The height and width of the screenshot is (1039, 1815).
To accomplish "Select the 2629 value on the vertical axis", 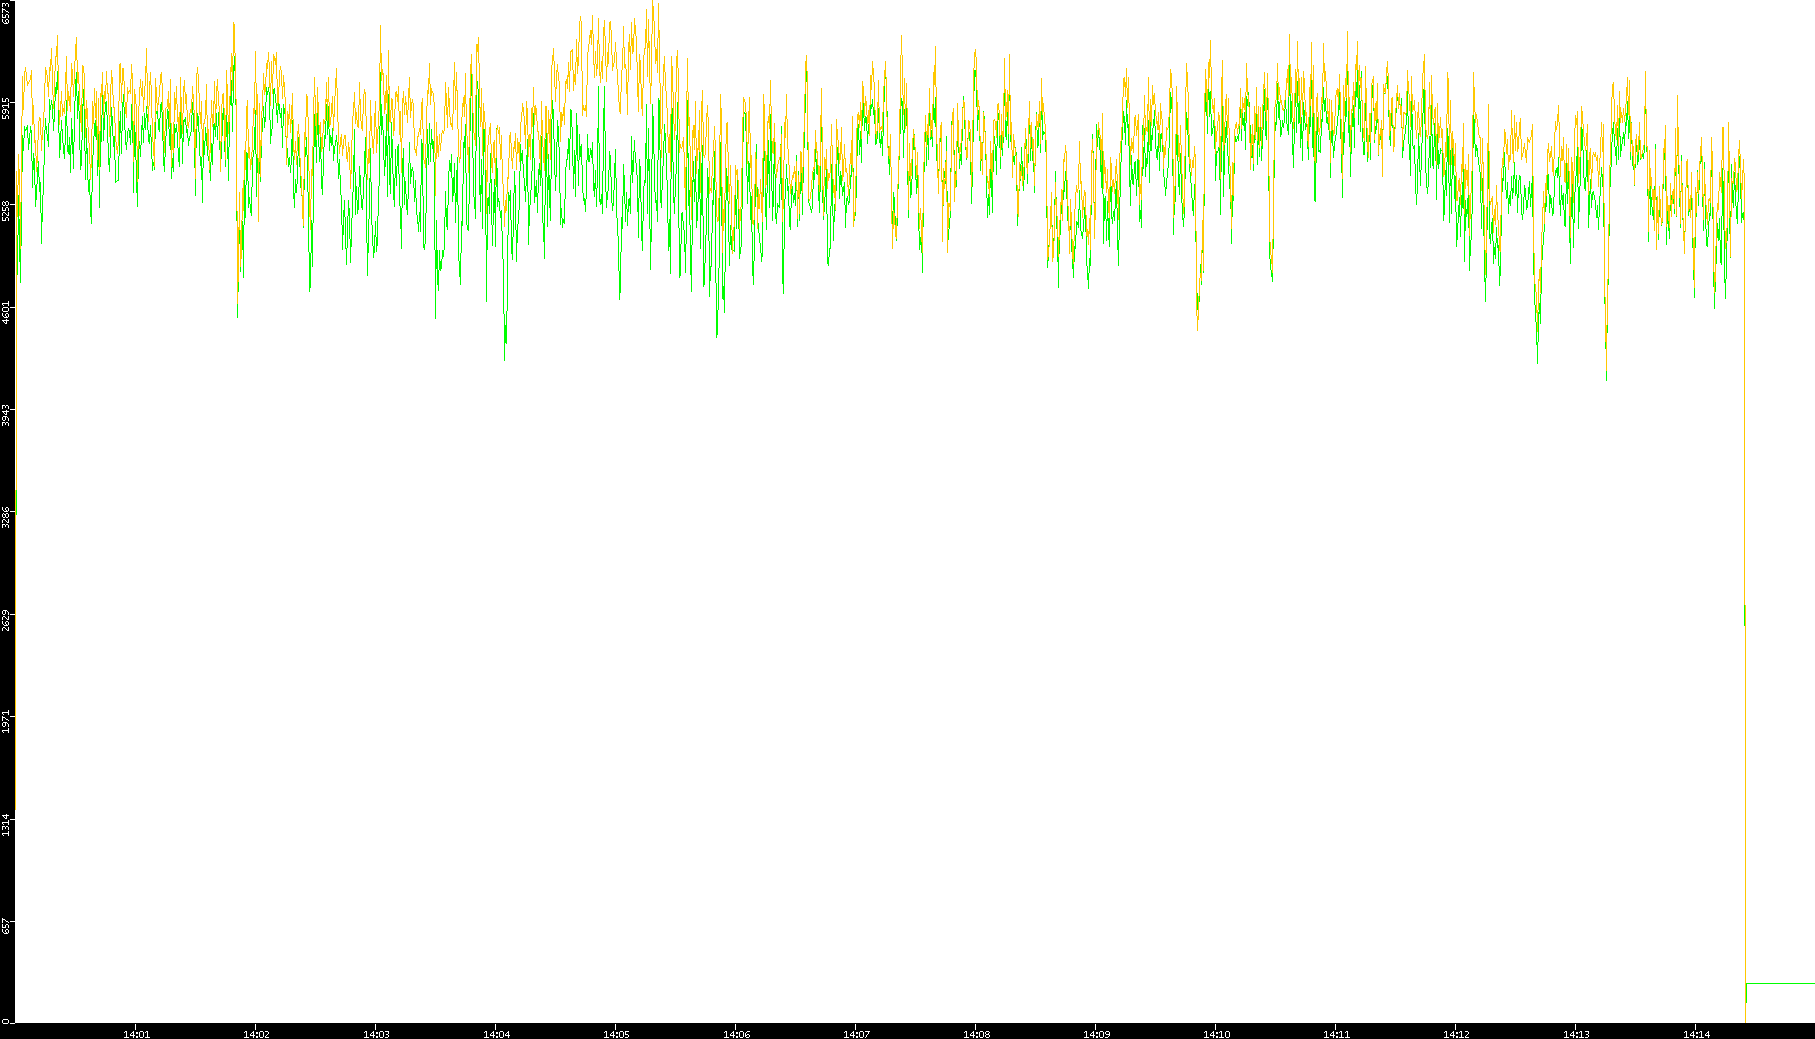I will click(x=6, y=620).
